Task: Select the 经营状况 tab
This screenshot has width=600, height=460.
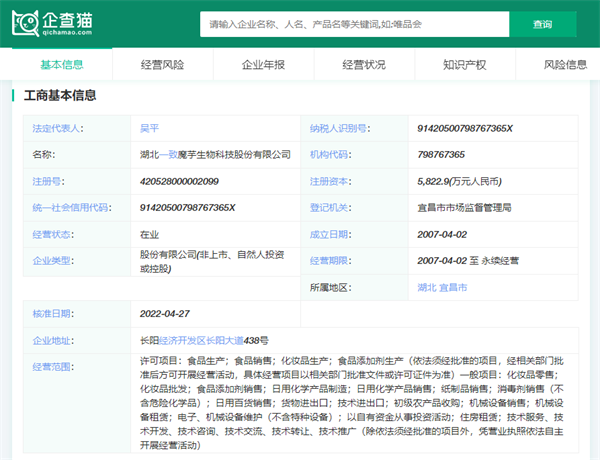Action: coord(364,65)
